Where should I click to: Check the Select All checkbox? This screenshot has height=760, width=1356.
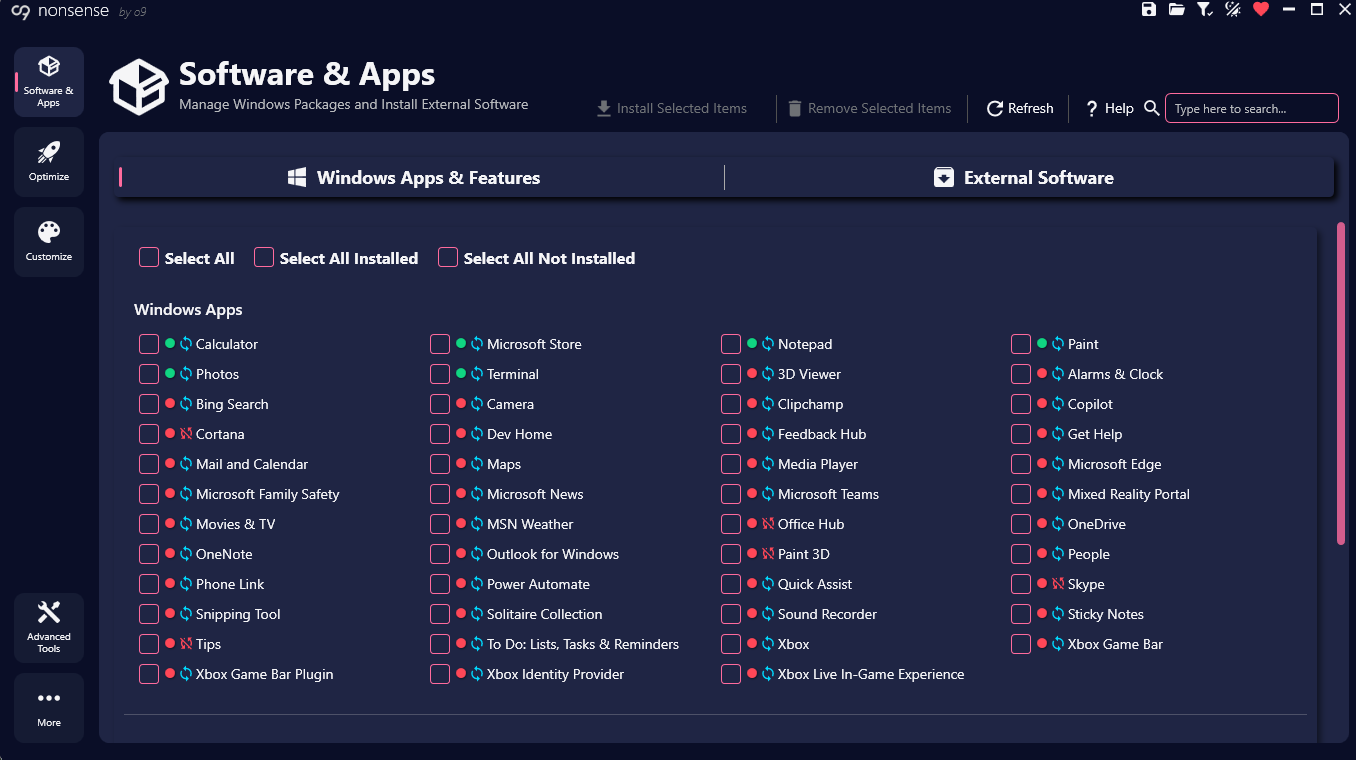[x=148, y=257]
